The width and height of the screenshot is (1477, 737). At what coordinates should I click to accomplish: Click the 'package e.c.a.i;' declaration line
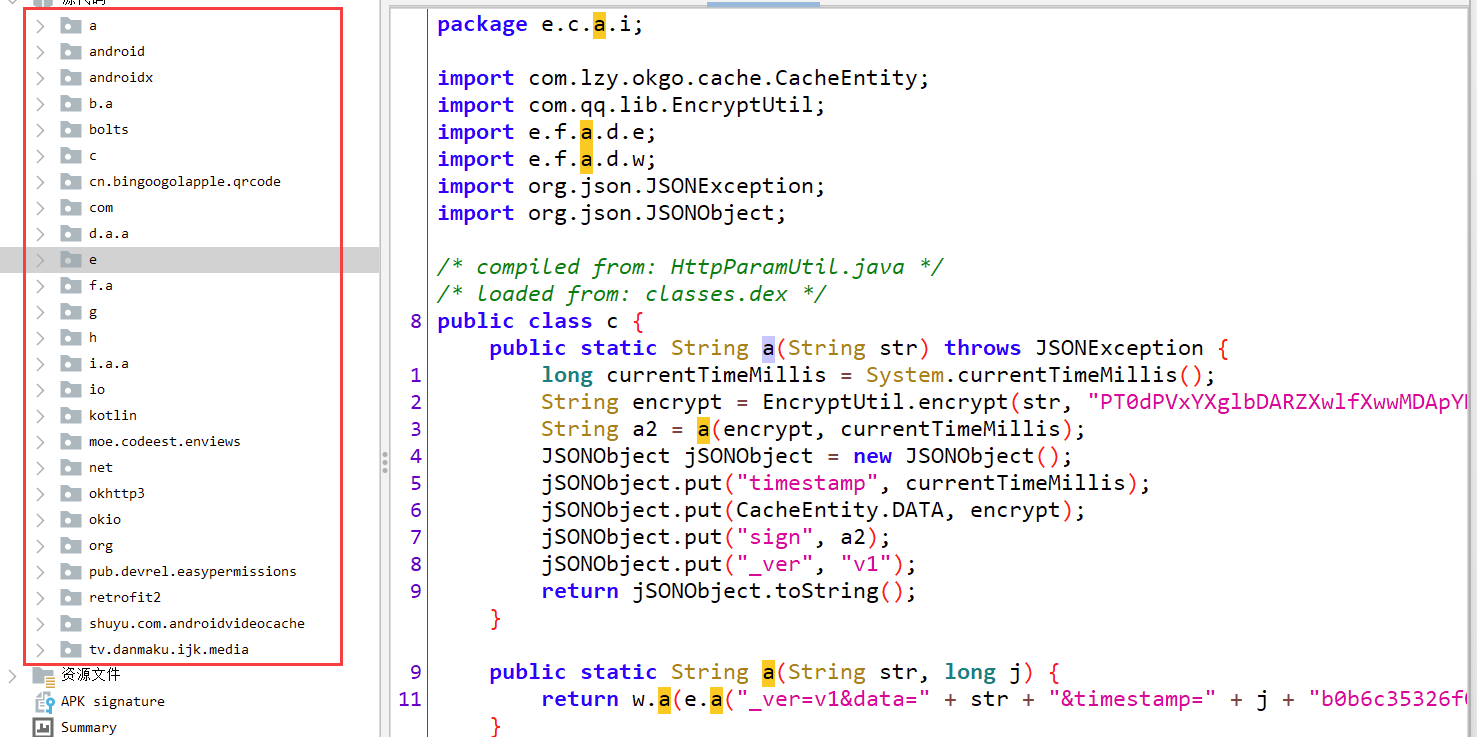click(x=540, y=24)
